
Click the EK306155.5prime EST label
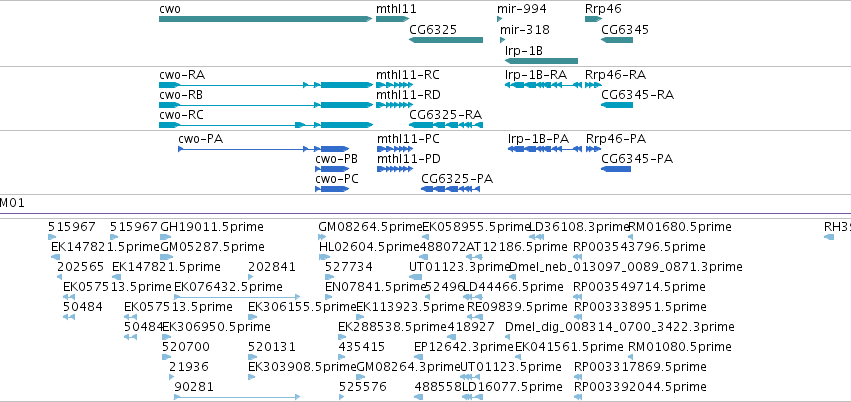[x=302, y=307]
